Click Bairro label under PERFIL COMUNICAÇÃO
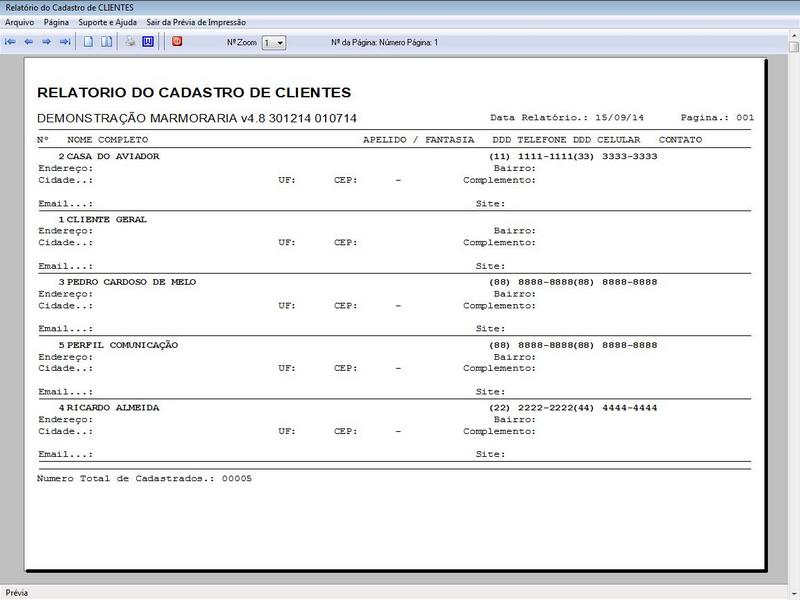 click(515, 357)
